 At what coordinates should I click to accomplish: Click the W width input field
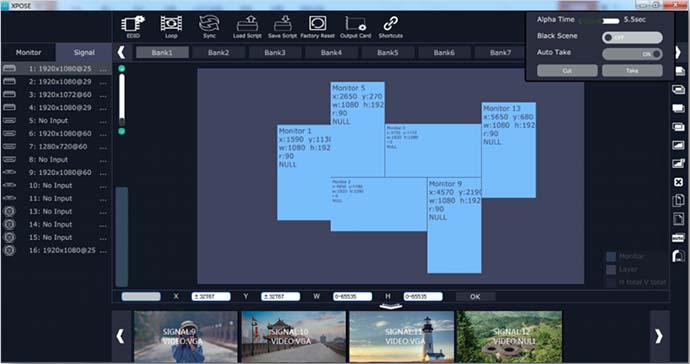click(352, 297)
